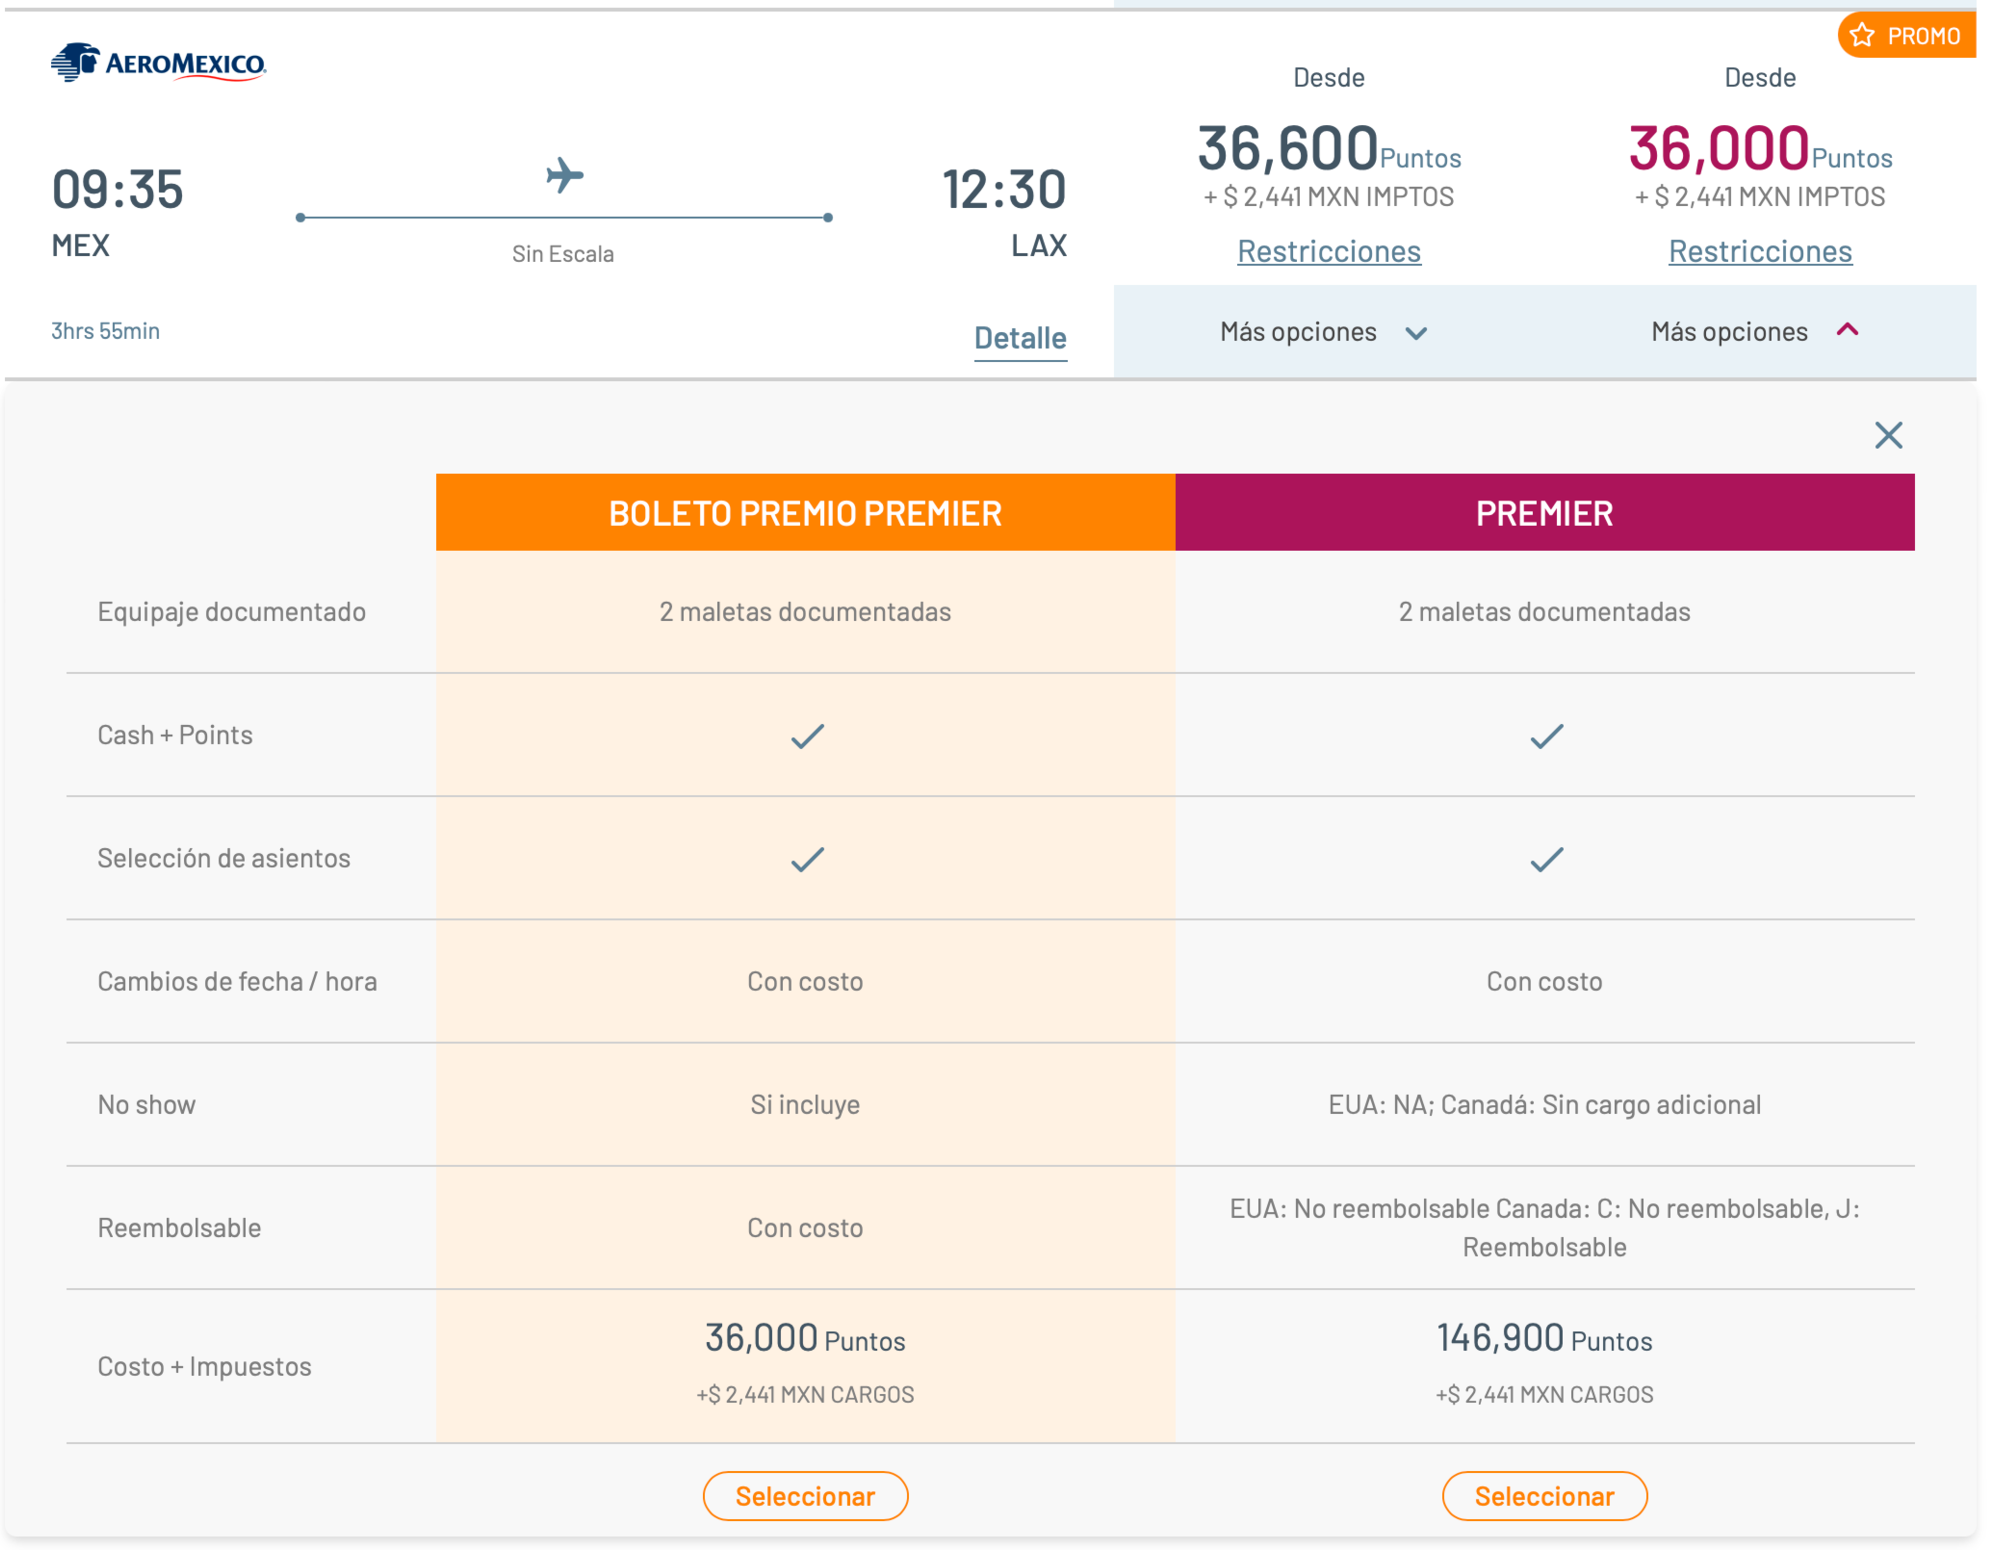This screenshot has width=1995, height=1550.
Task: Click the Equipaje documentado row label
Action: pos(231,612)
